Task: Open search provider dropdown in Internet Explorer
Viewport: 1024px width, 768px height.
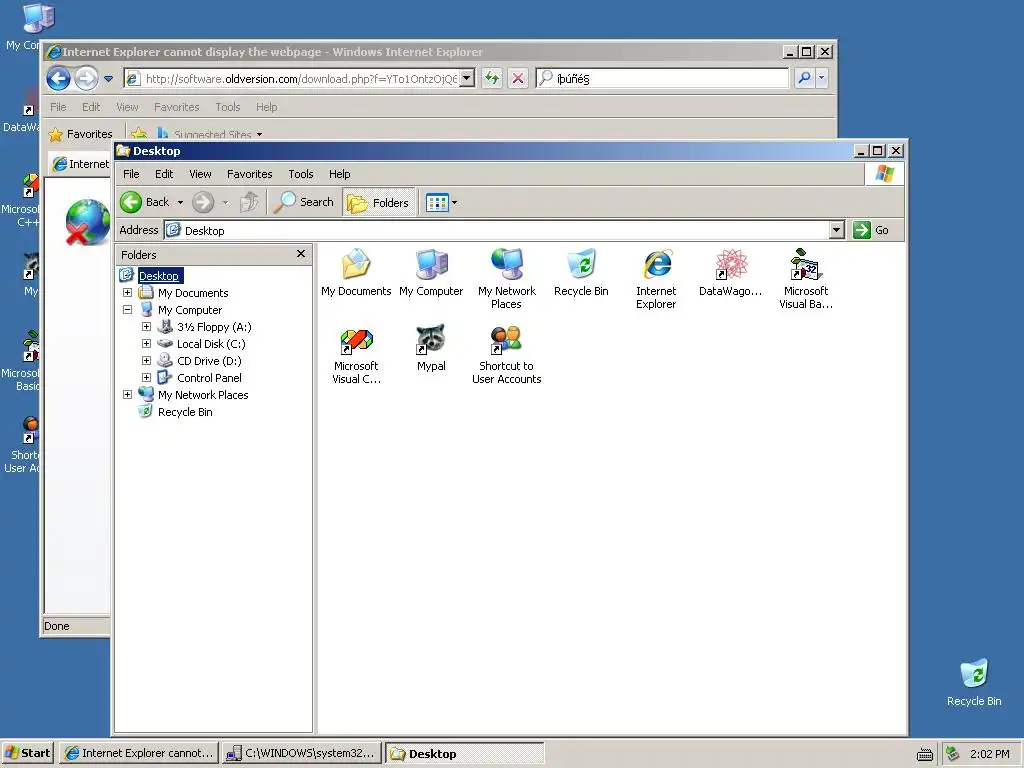Action: pyautogui.click(x=822, y=78)
